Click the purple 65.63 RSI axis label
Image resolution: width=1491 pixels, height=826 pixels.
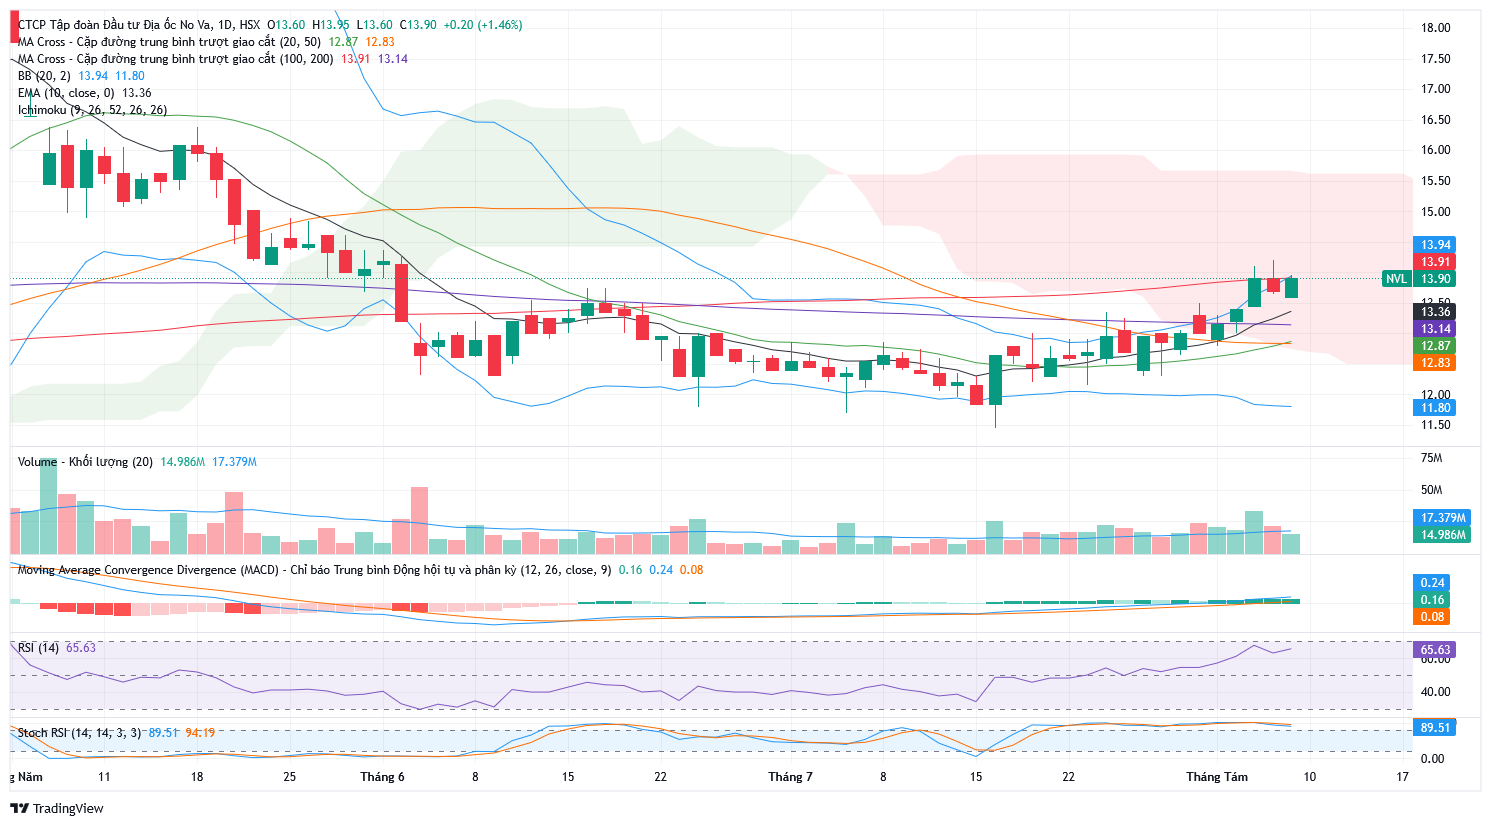(x=1436, y=650)
